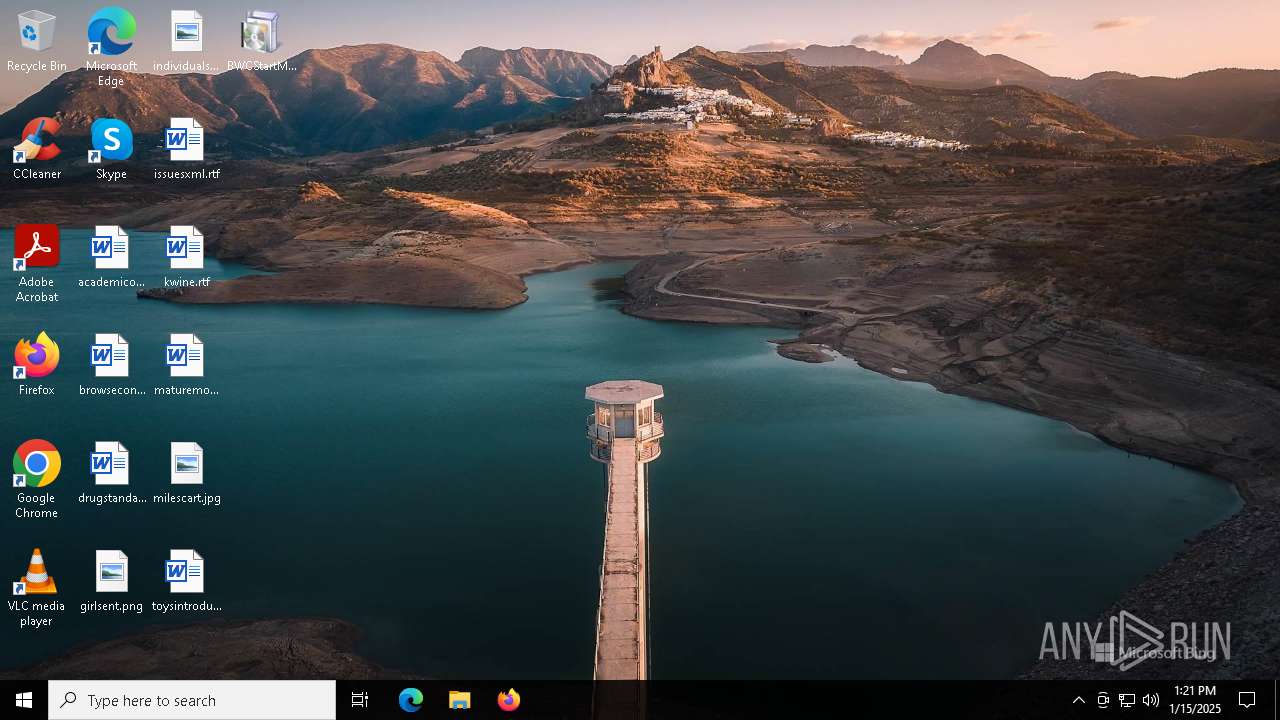Open Adobe Acrobat desktop shortcut
Screen dimensions: 1280x720
37,264
